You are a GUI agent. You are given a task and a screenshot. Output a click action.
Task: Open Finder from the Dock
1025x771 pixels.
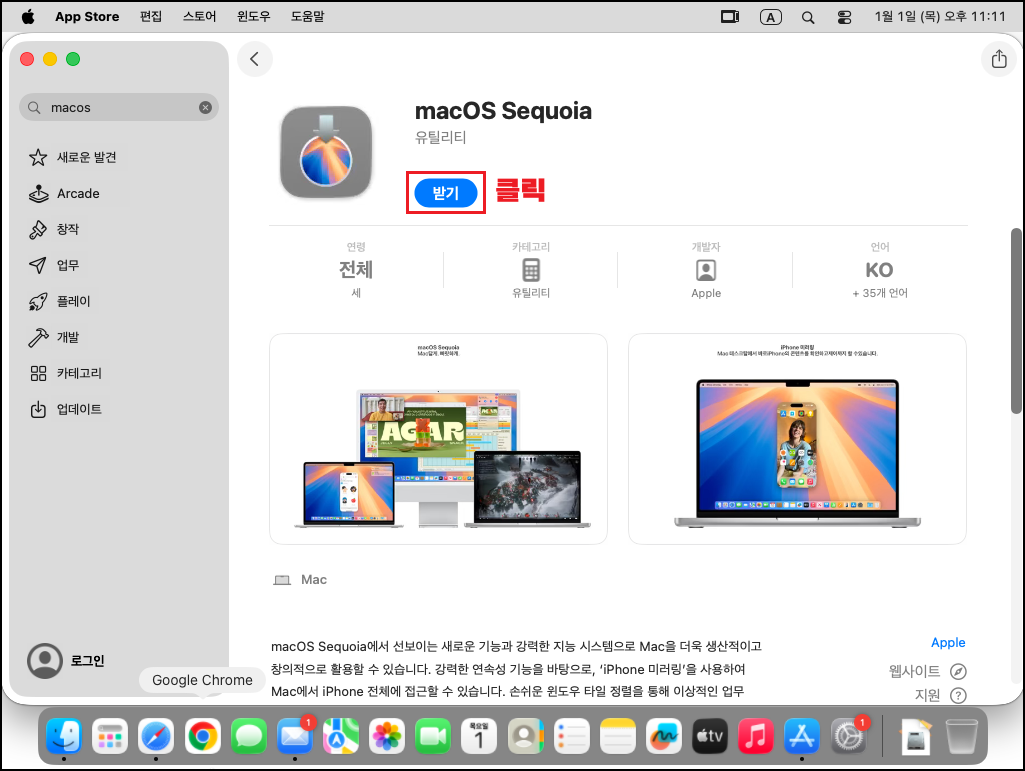[63, 736]
